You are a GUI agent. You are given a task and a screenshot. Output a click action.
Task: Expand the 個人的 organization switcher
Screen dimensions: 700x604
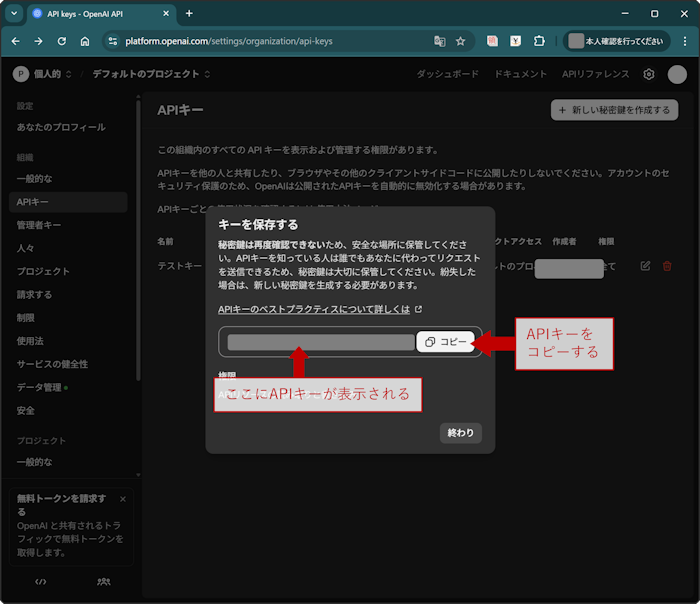coord(44,74)
